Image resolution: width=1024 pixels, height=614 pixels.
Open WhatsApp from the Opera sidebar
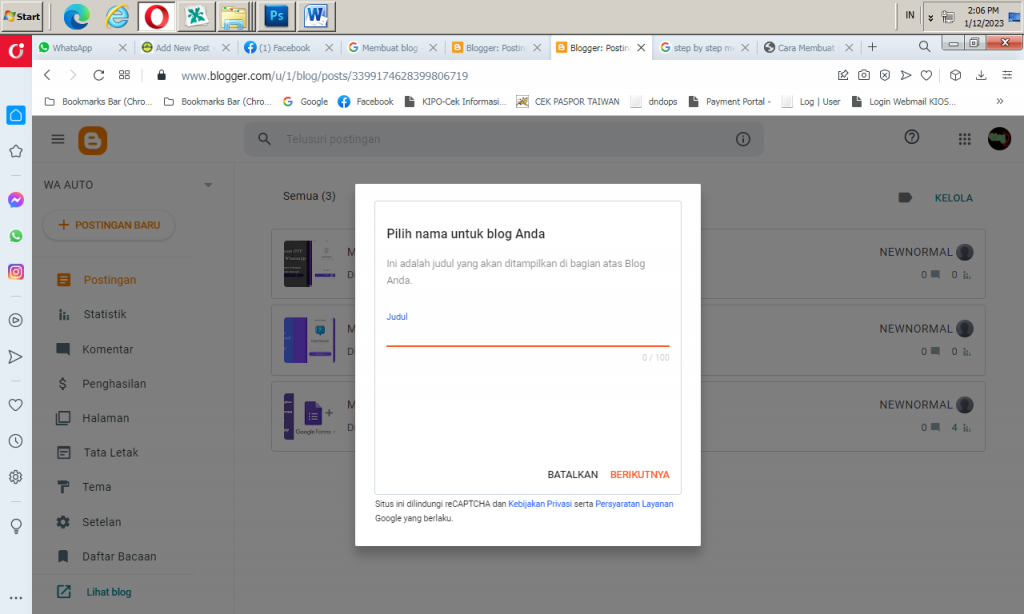[16, 236]
